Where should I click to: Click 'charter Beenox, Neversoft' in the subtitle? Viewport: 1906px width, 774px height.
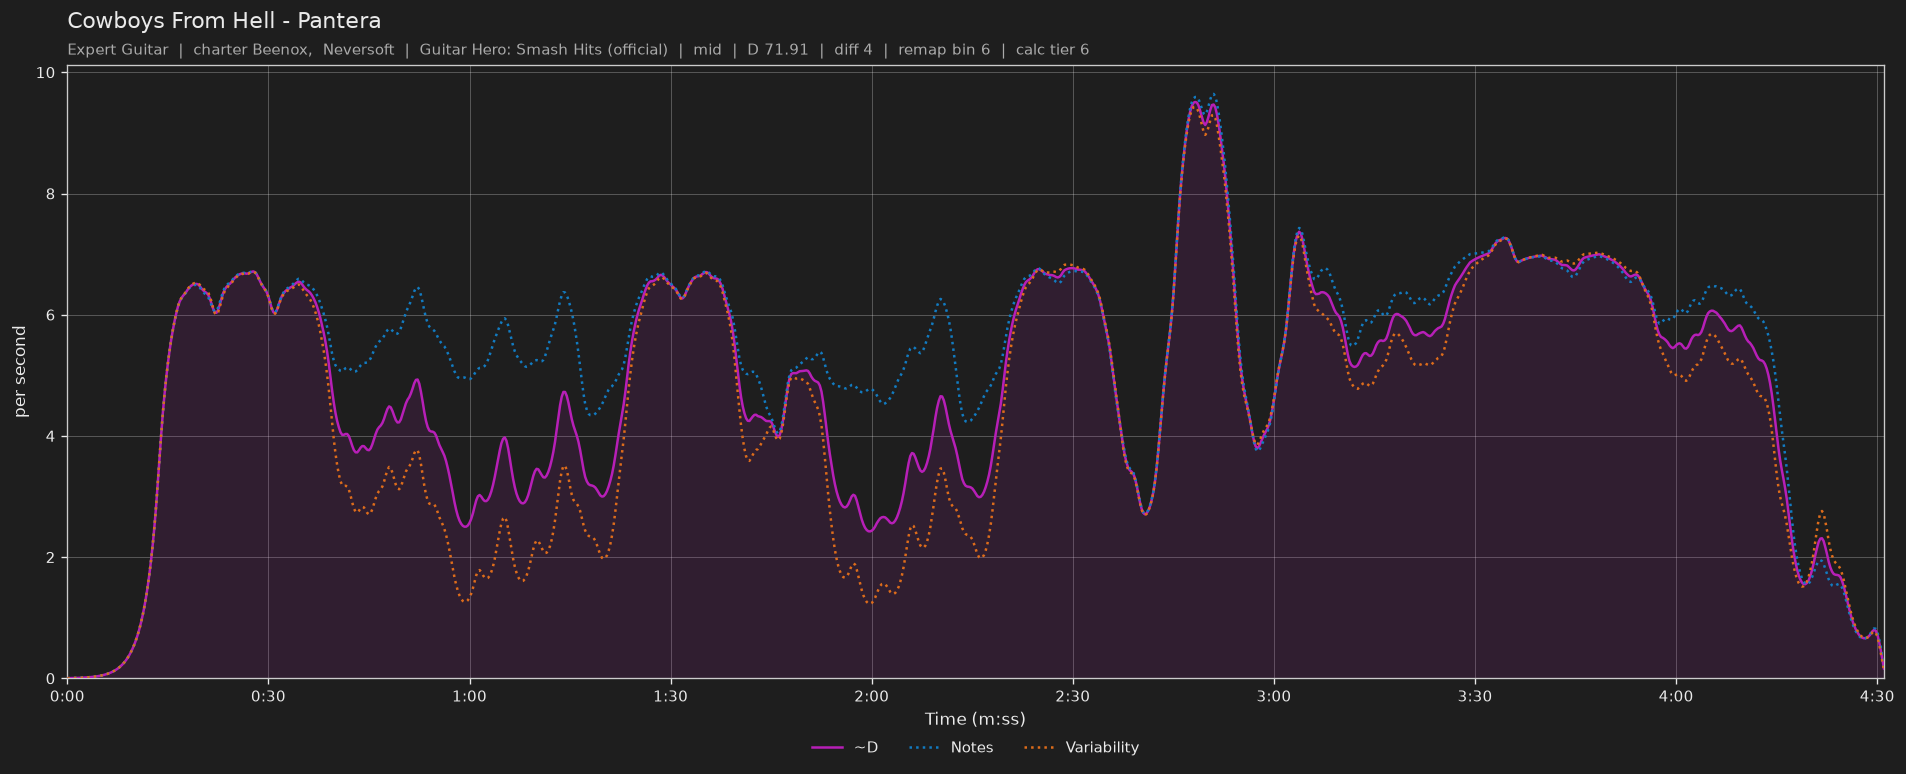(x=293, y=50)
